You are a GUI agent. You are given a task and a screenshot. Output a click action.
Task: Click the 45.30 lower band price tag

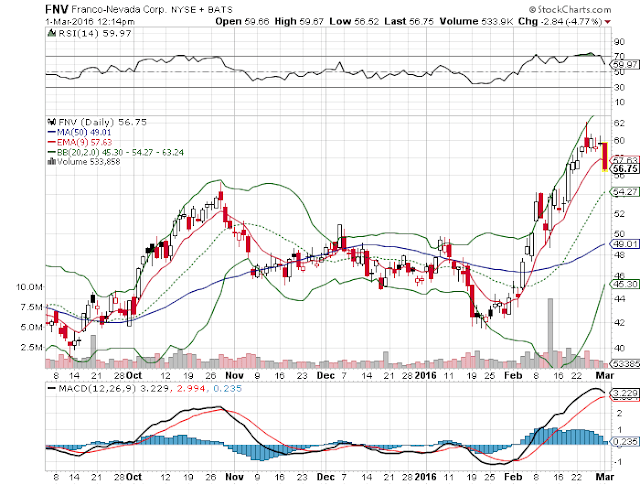[624, 284]
